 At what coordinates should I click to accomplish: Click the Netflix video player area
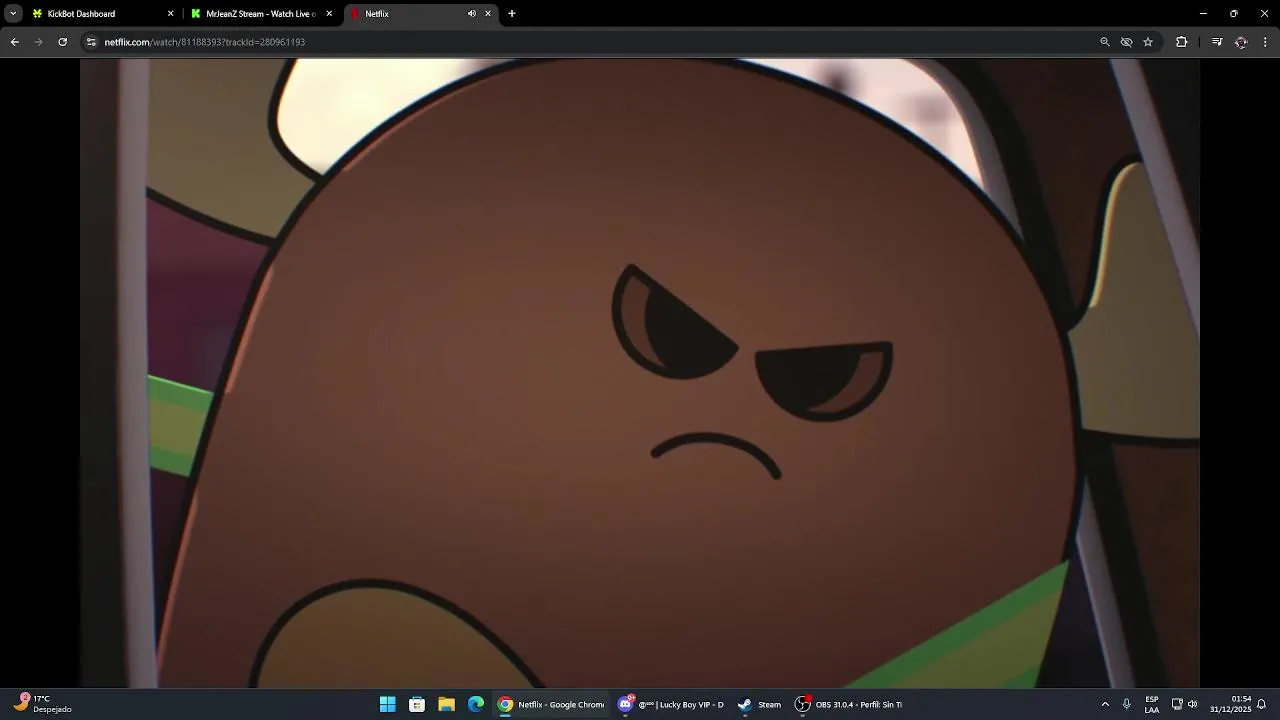(x=640, y=373)
